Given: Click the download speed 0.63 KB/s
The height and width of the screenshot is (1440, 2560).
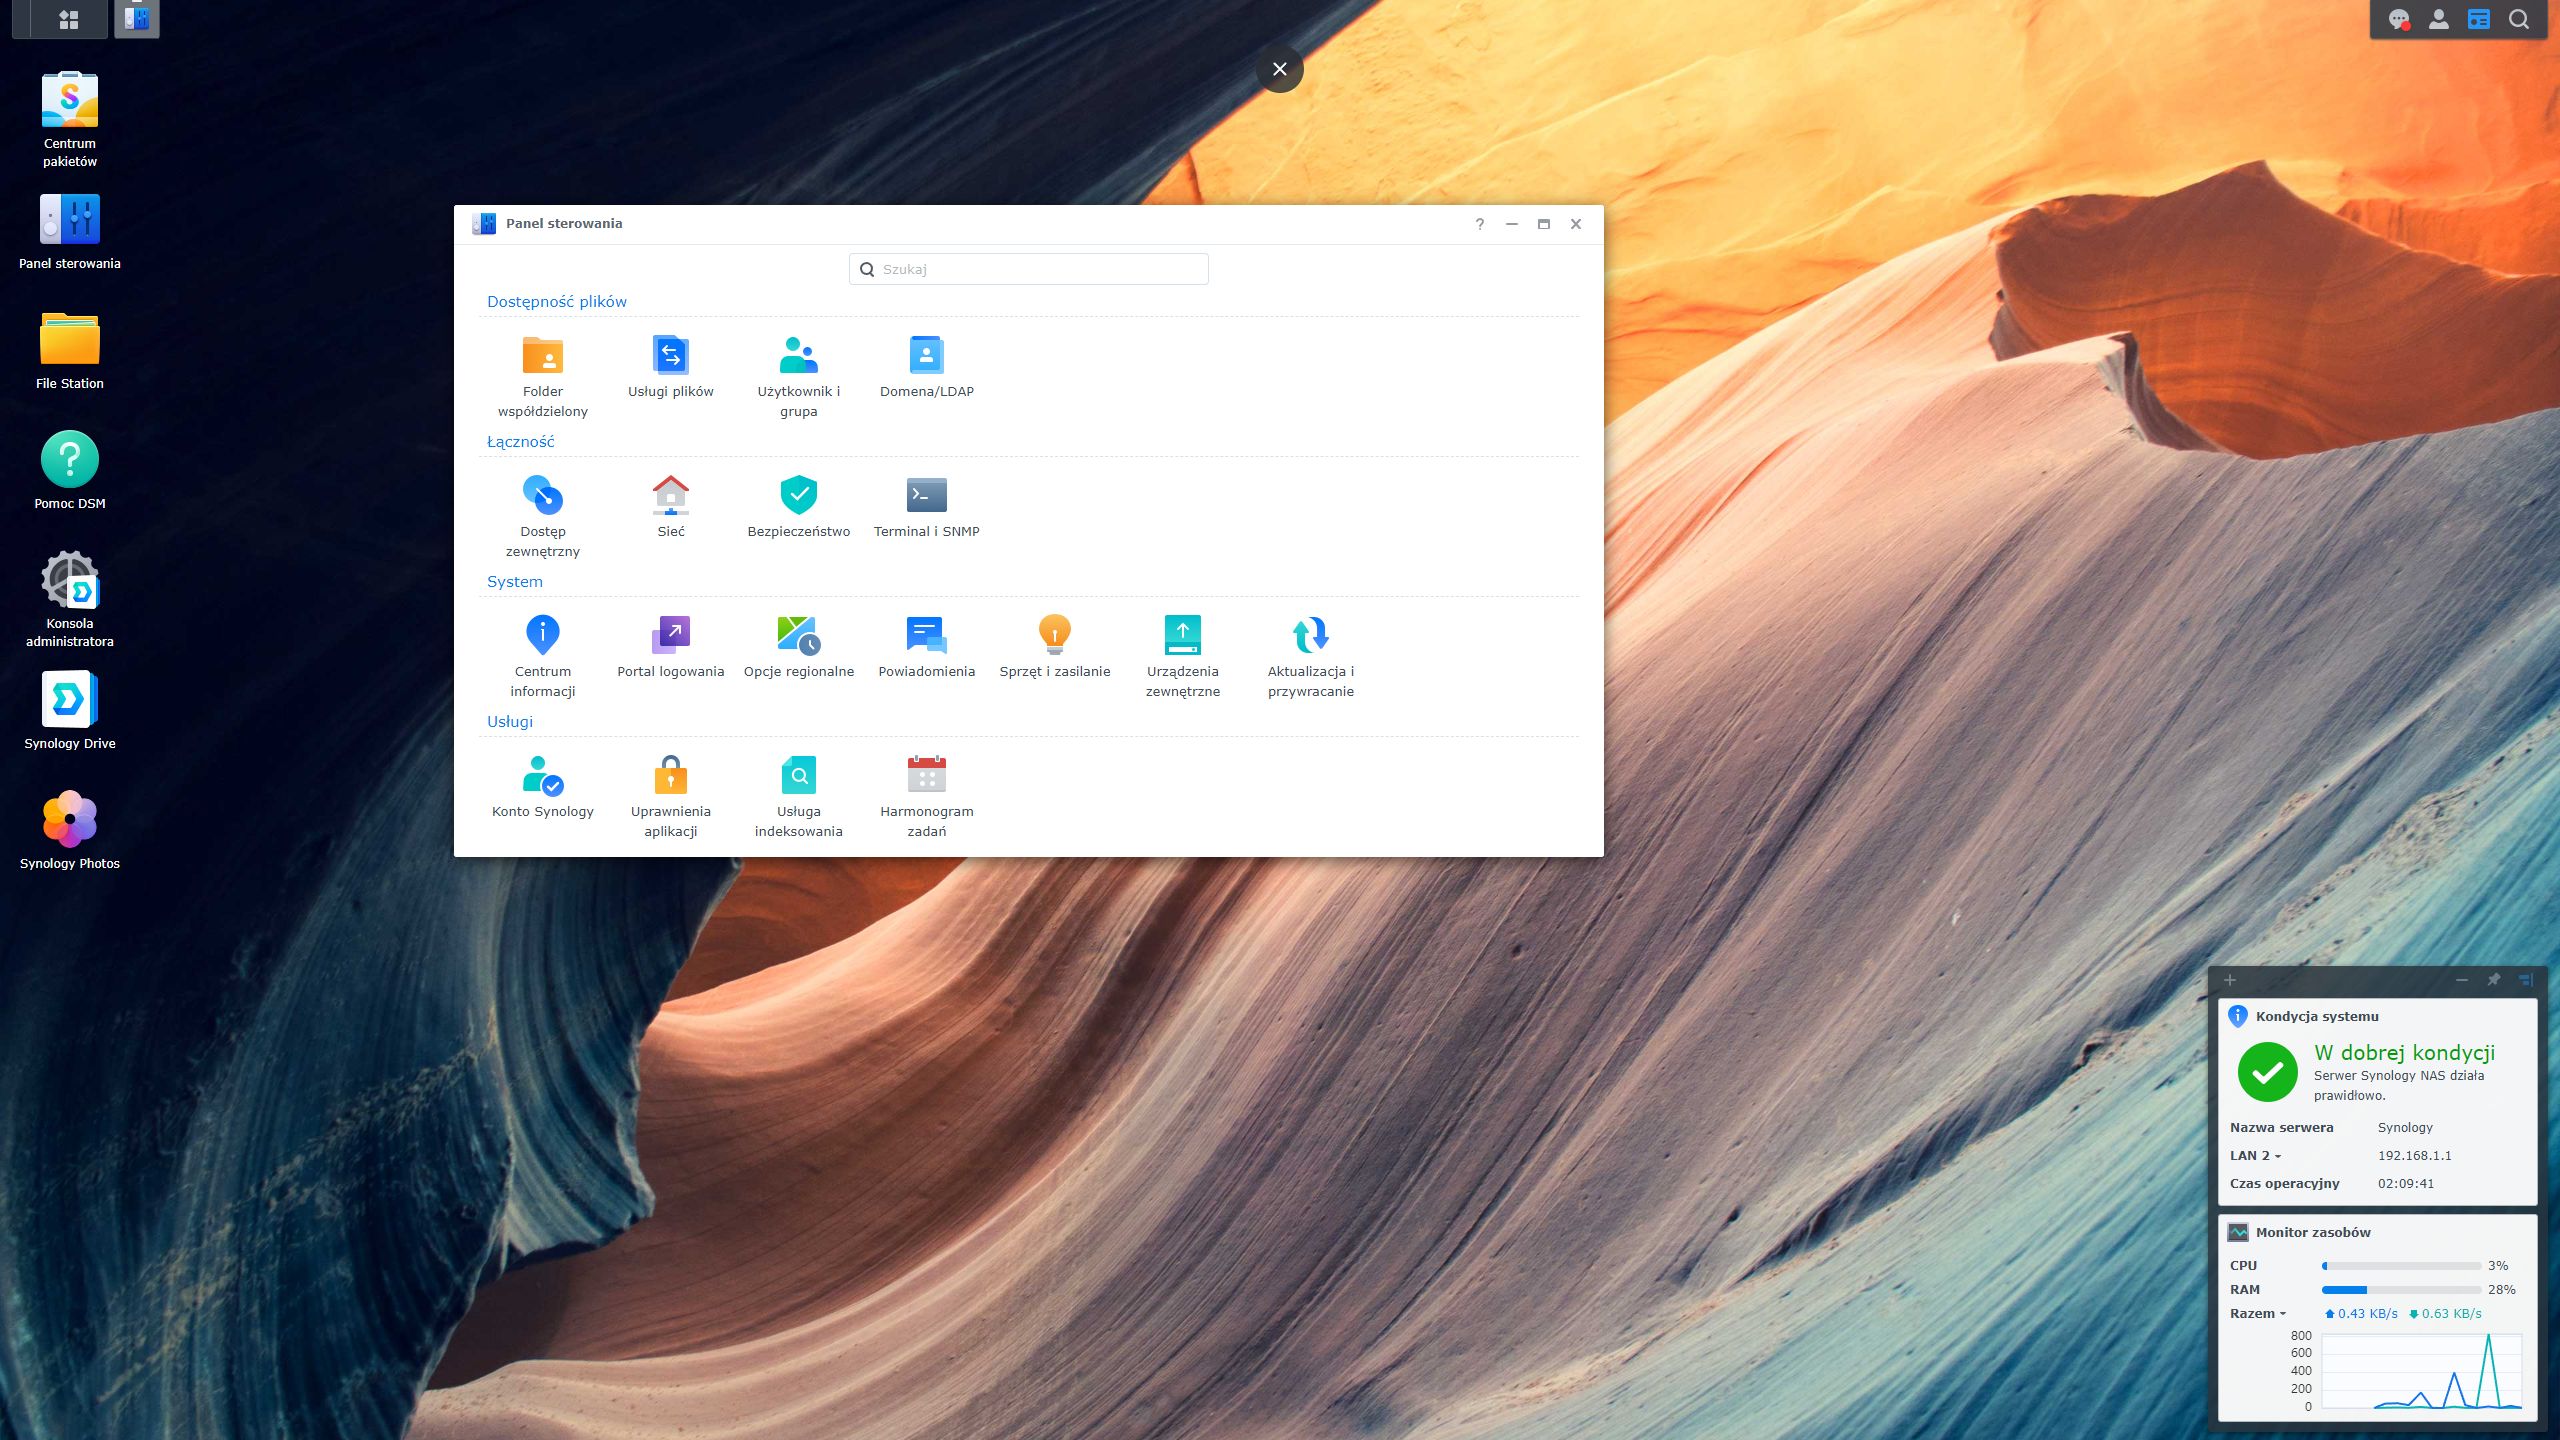Looking at the screenshot, I should click(x=2445, y=1313).
